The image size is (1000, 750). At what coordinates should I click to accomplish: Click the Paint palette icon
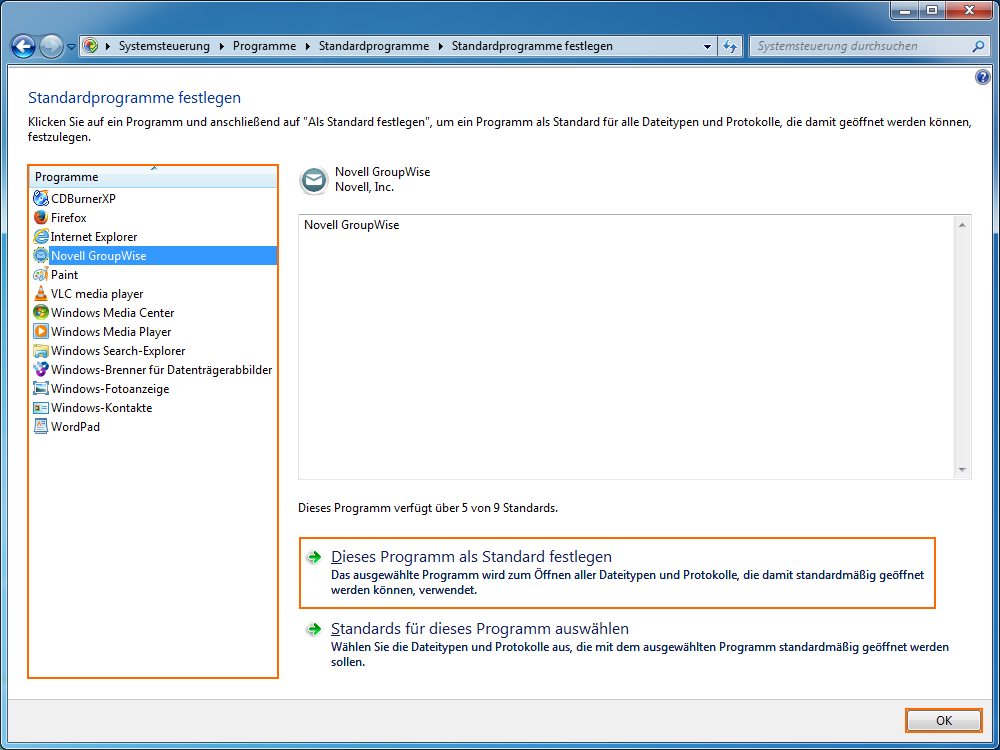[41, 275]
